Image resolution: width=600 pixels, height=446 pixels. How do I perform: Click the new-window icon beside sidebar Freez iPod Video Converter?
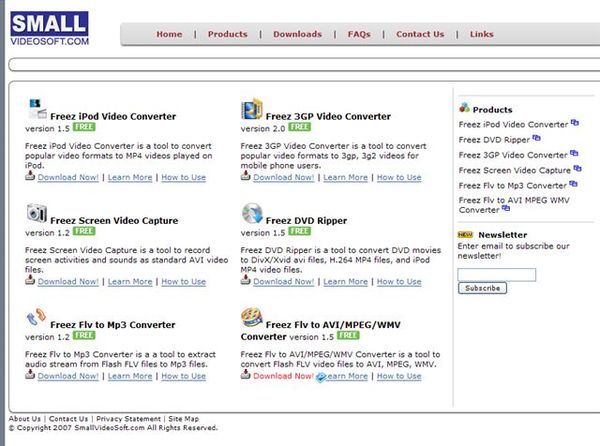[575, 123]
